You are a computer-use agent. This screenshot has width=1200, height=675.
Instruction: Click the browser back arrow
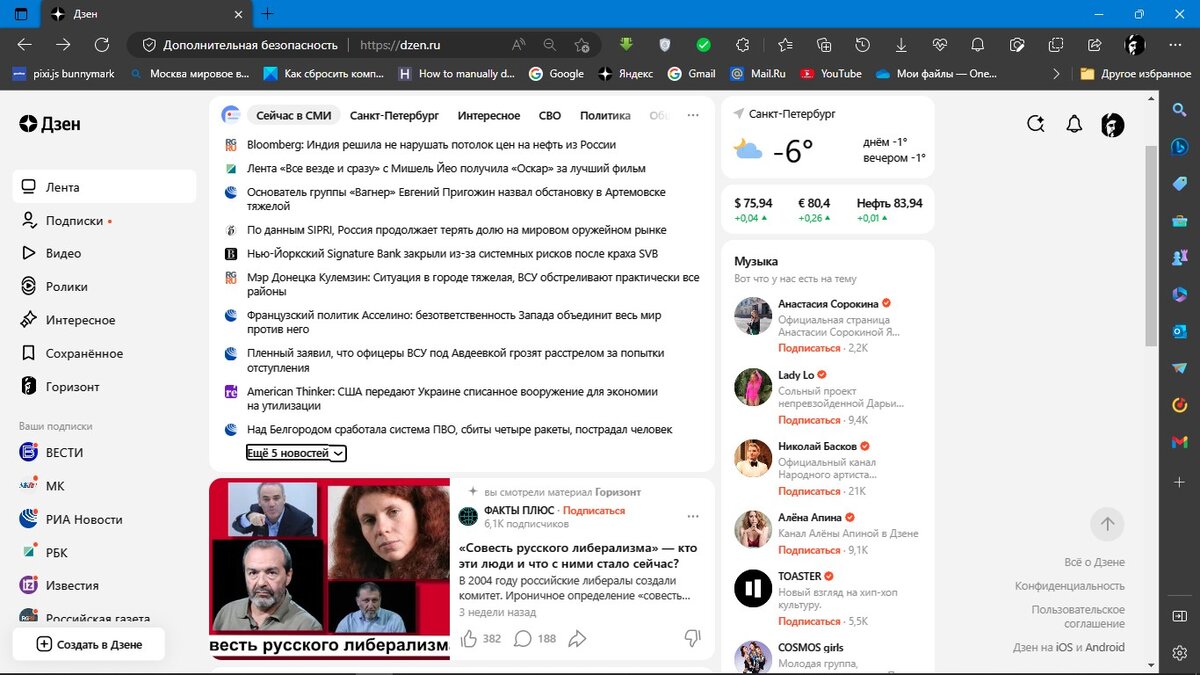(x=25, y=45)
